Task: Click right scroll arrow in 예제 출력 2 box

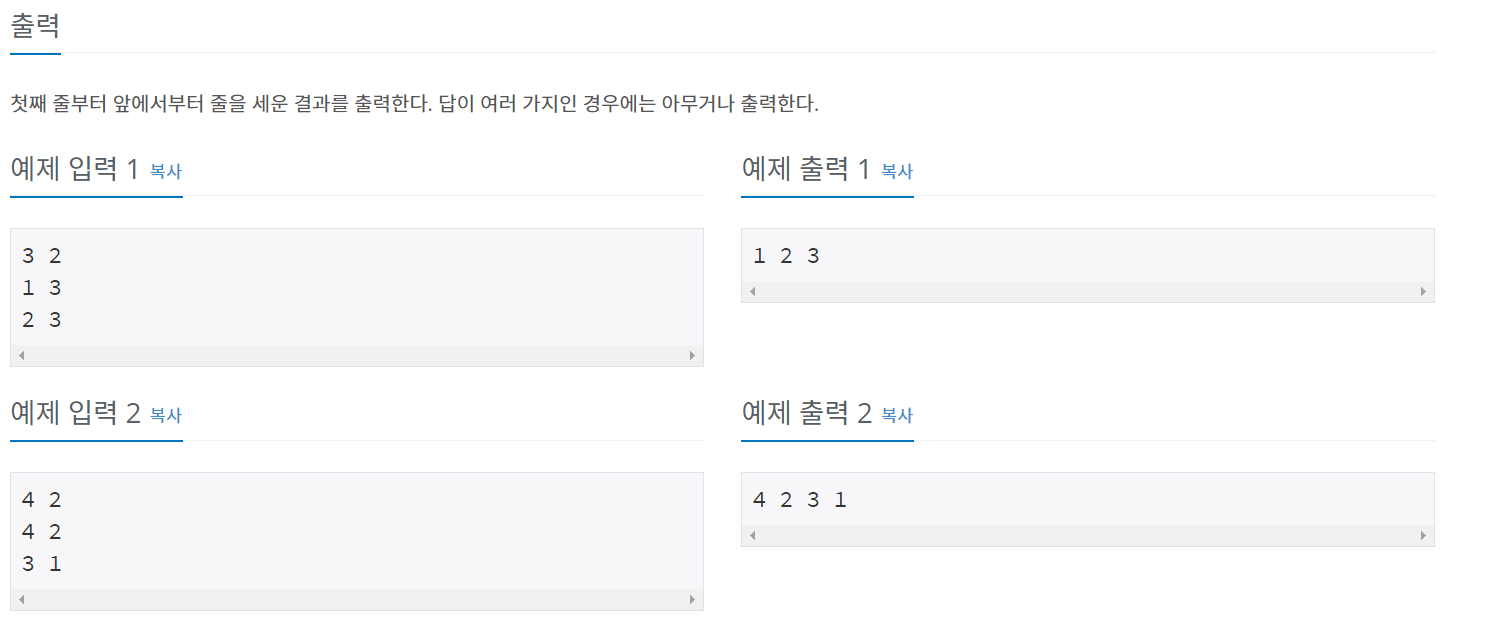Action: click(x=1423, y=536)
